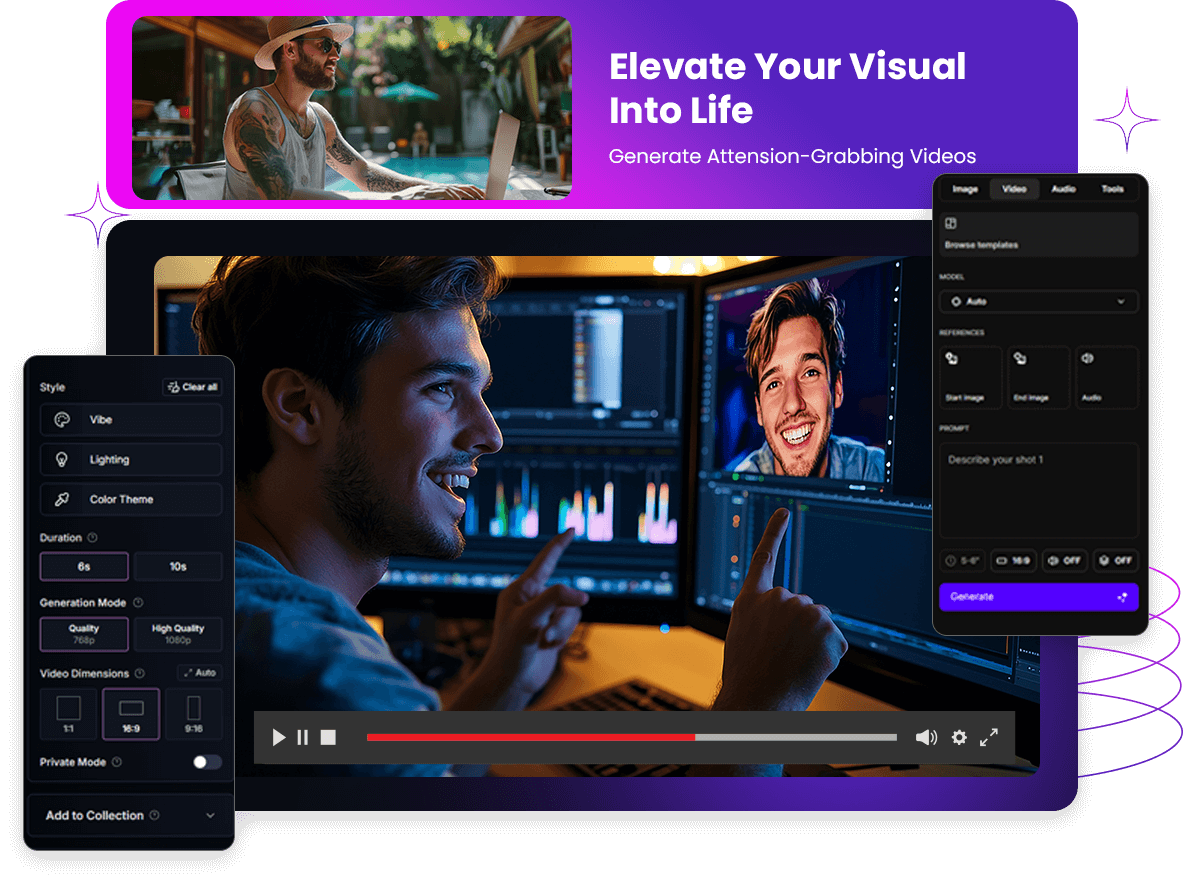Open player settings via the gear icon
The height and width of the screenshot is (881, 1183).
tap(959, 738)
